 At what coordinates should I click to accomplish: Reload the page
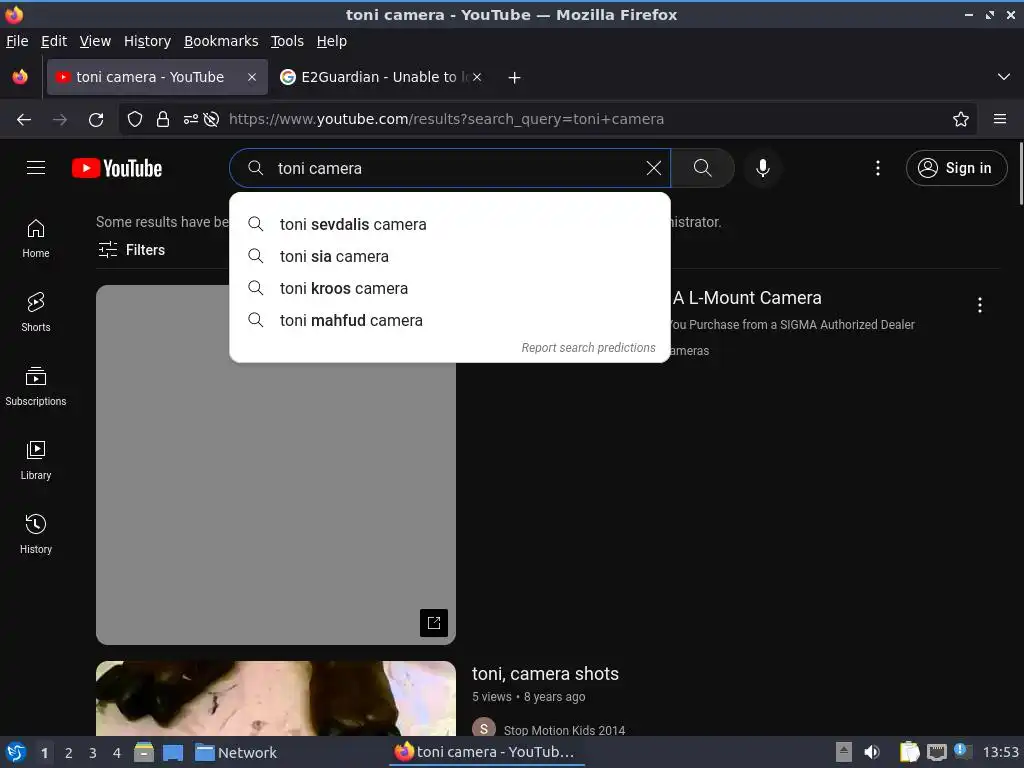pos(96,119)
